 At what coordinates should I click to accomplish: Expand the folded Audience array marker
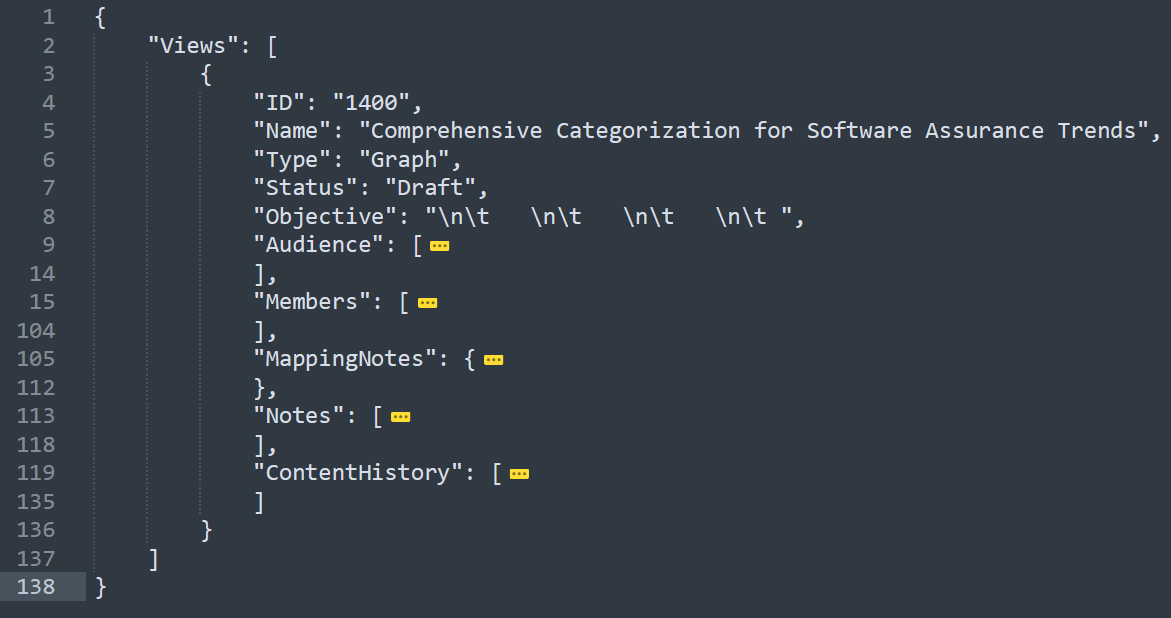tap(439, 246)
